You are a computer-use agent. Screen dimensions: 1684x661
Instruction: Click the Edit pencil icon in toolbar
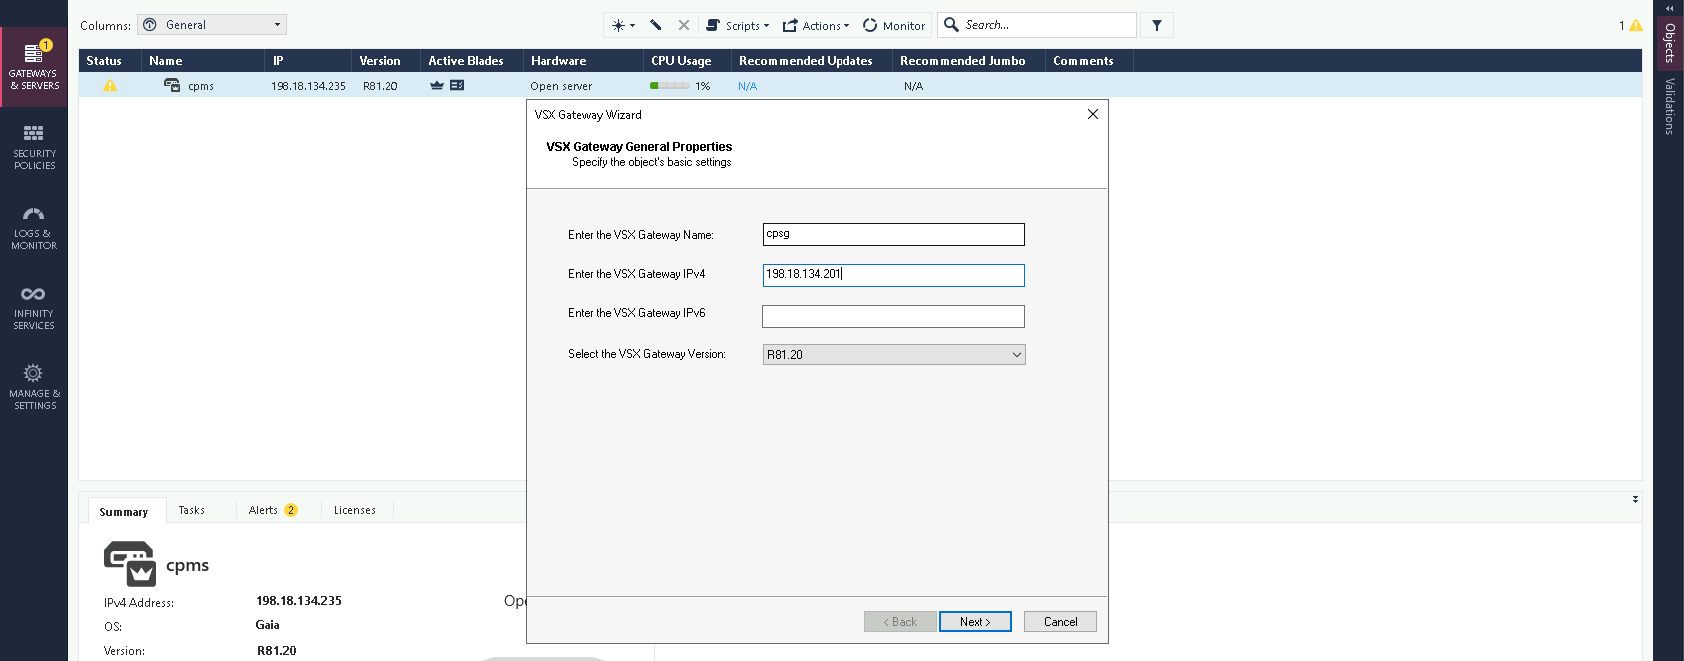coord(656,25)
